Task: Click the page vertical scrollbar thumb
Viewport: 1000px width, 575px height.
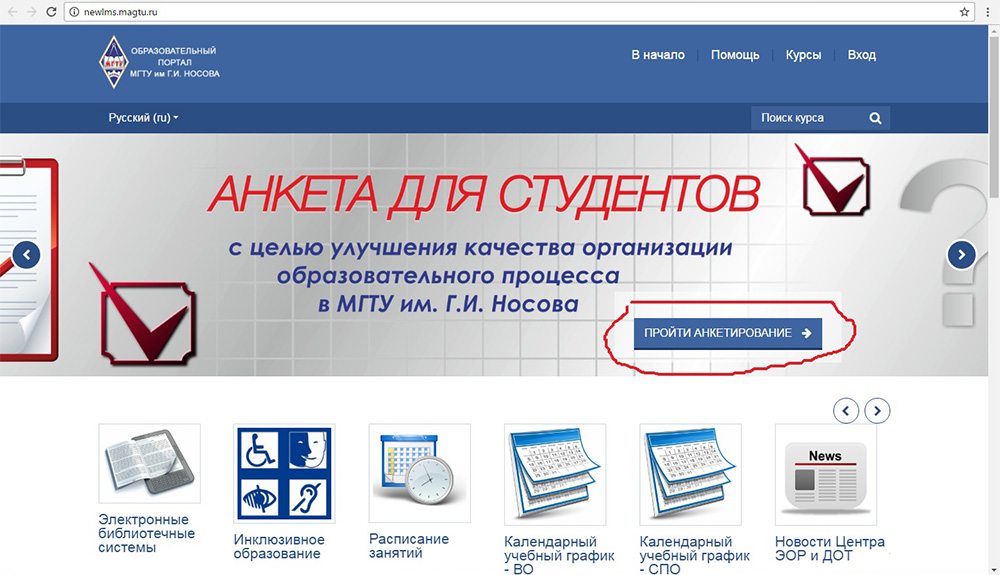Action: point(994,115)
